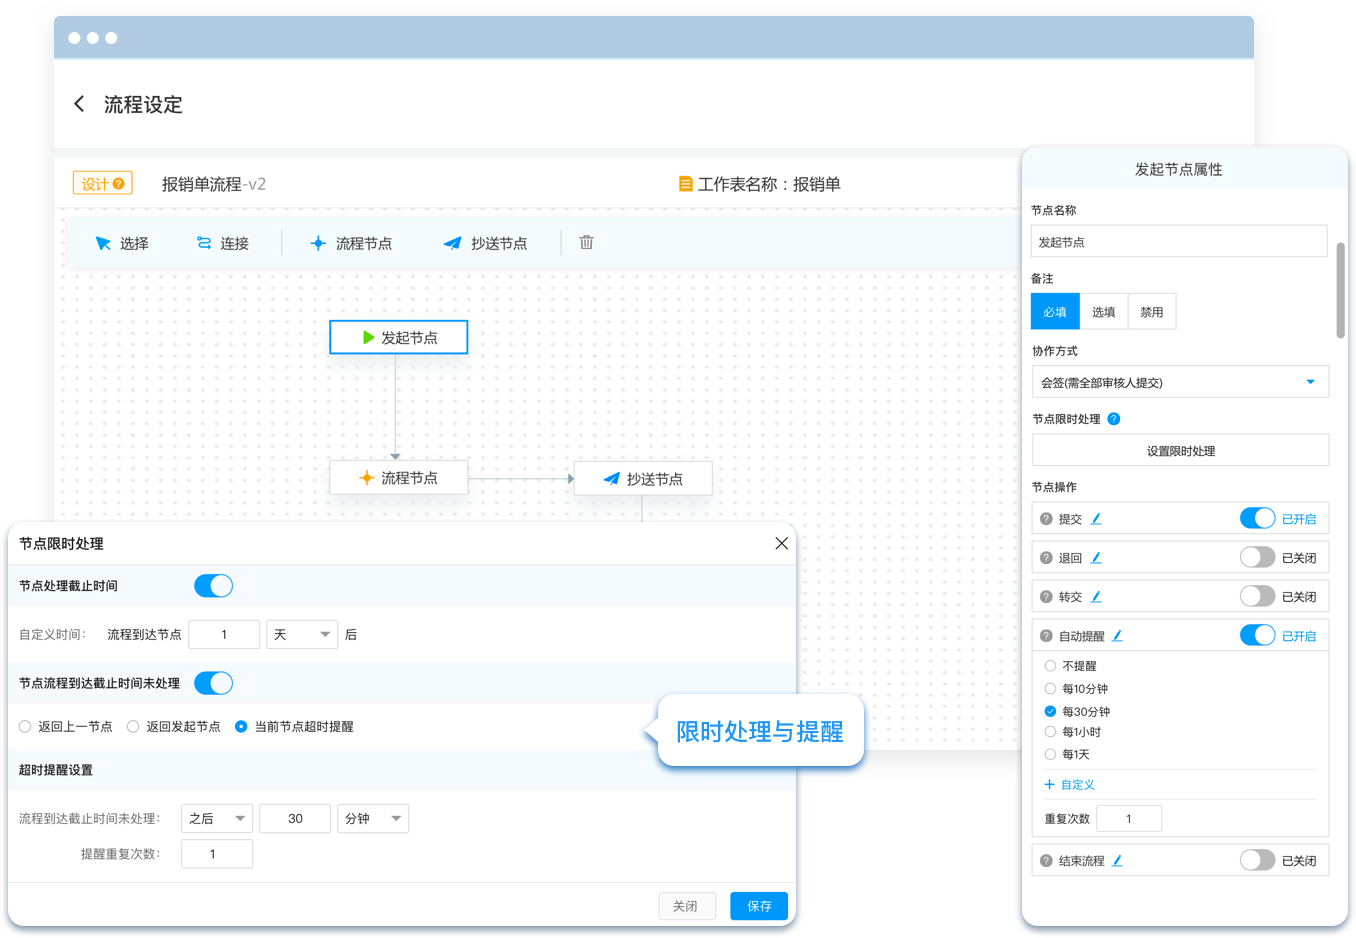Expand the 之后 dropdown
The width and height of the screenshot is (1356, 938).
click(x=217, y=818)
